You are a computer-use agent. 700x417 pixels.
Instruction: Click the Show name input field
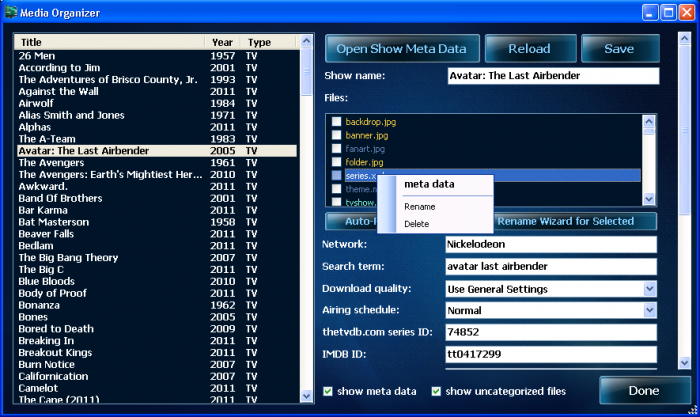click(x=553, y=75)
